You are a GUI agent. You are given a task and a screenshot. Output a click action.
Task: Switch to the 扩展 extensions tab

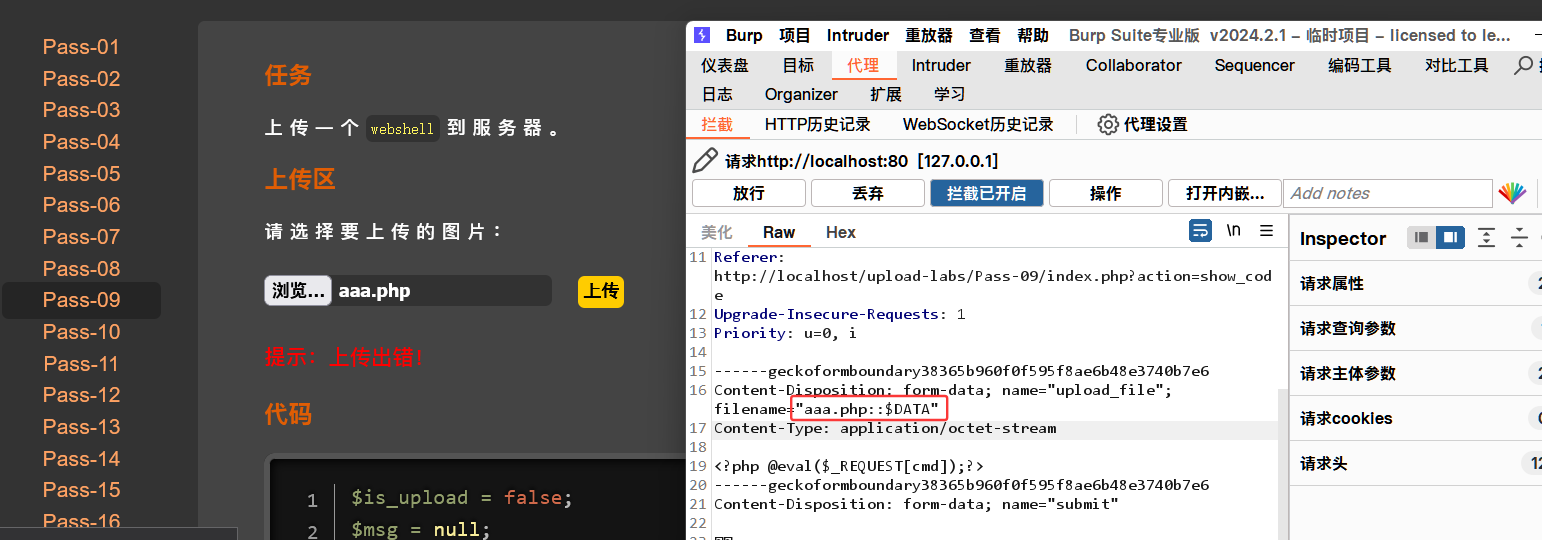click(x=886, y=94)
